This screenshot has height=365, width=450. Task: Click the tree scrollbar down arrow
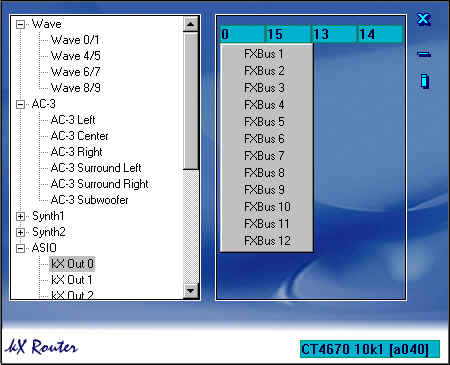(x=191, y=291)
